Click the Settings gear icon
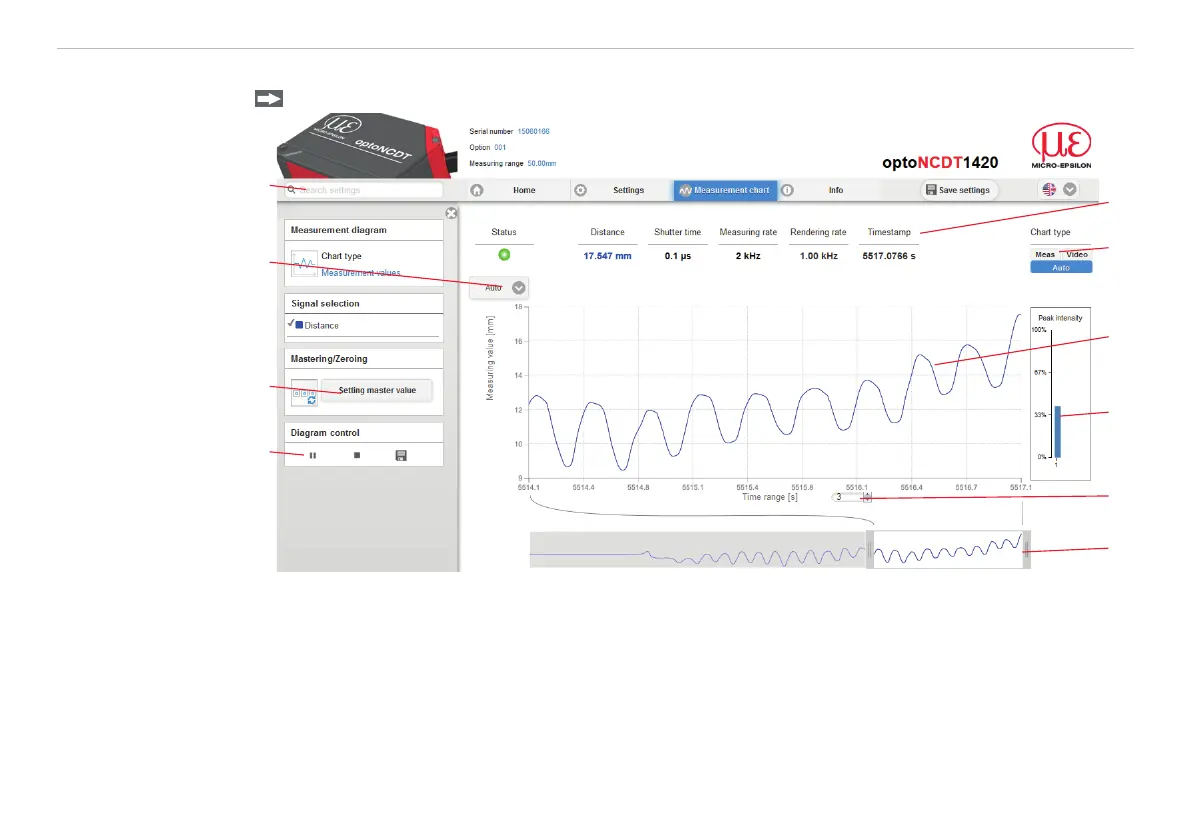This screenshot has height=839, width=1191. (580, 190)
